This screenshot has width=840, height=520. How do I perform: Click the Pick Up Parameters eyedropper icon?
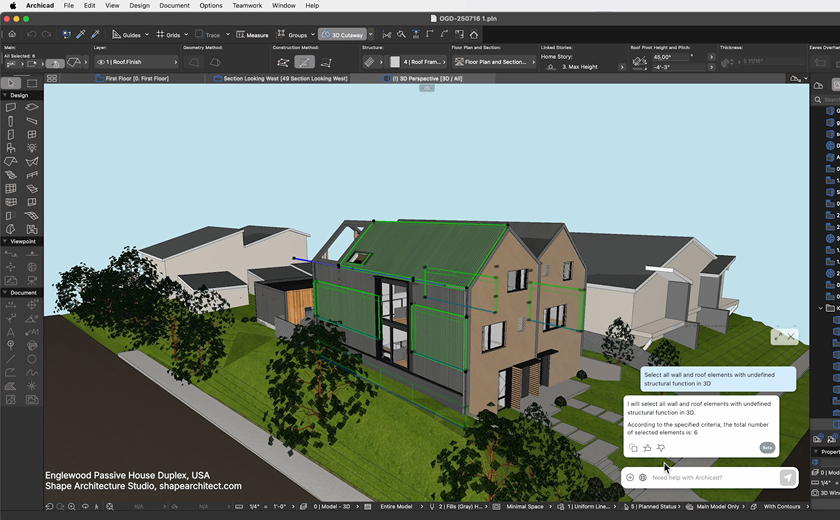(81, 34)
